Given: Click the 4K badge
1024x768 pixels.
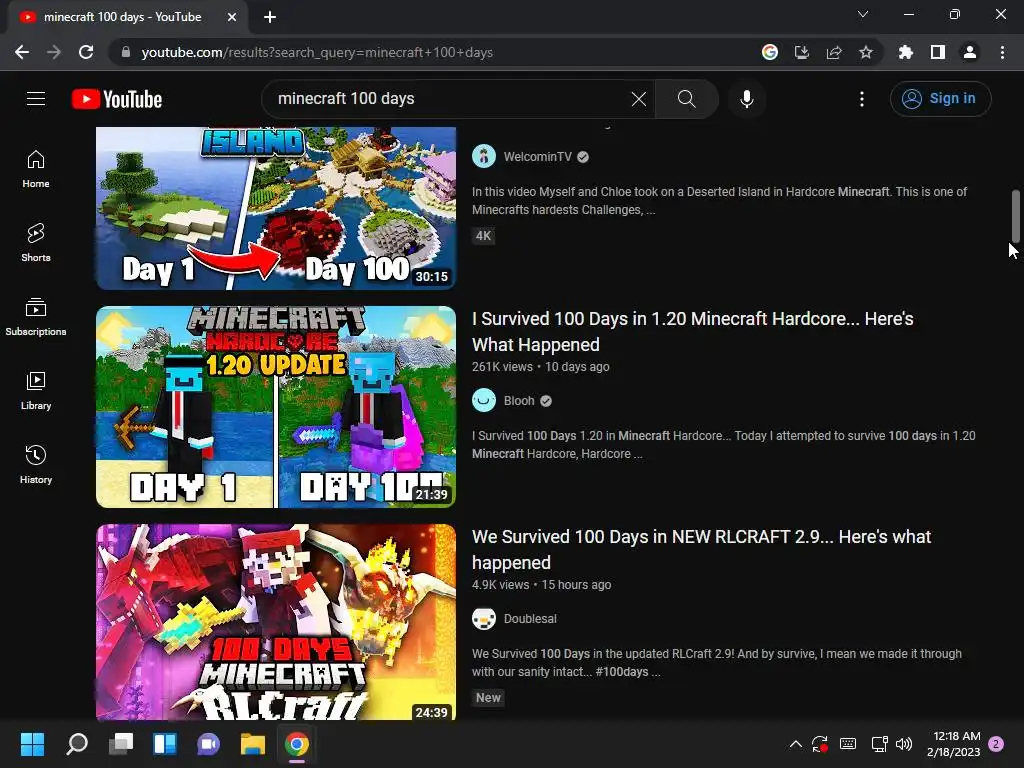Looking at the screenshot, I should pyautogui.click(x=483, y=236).
